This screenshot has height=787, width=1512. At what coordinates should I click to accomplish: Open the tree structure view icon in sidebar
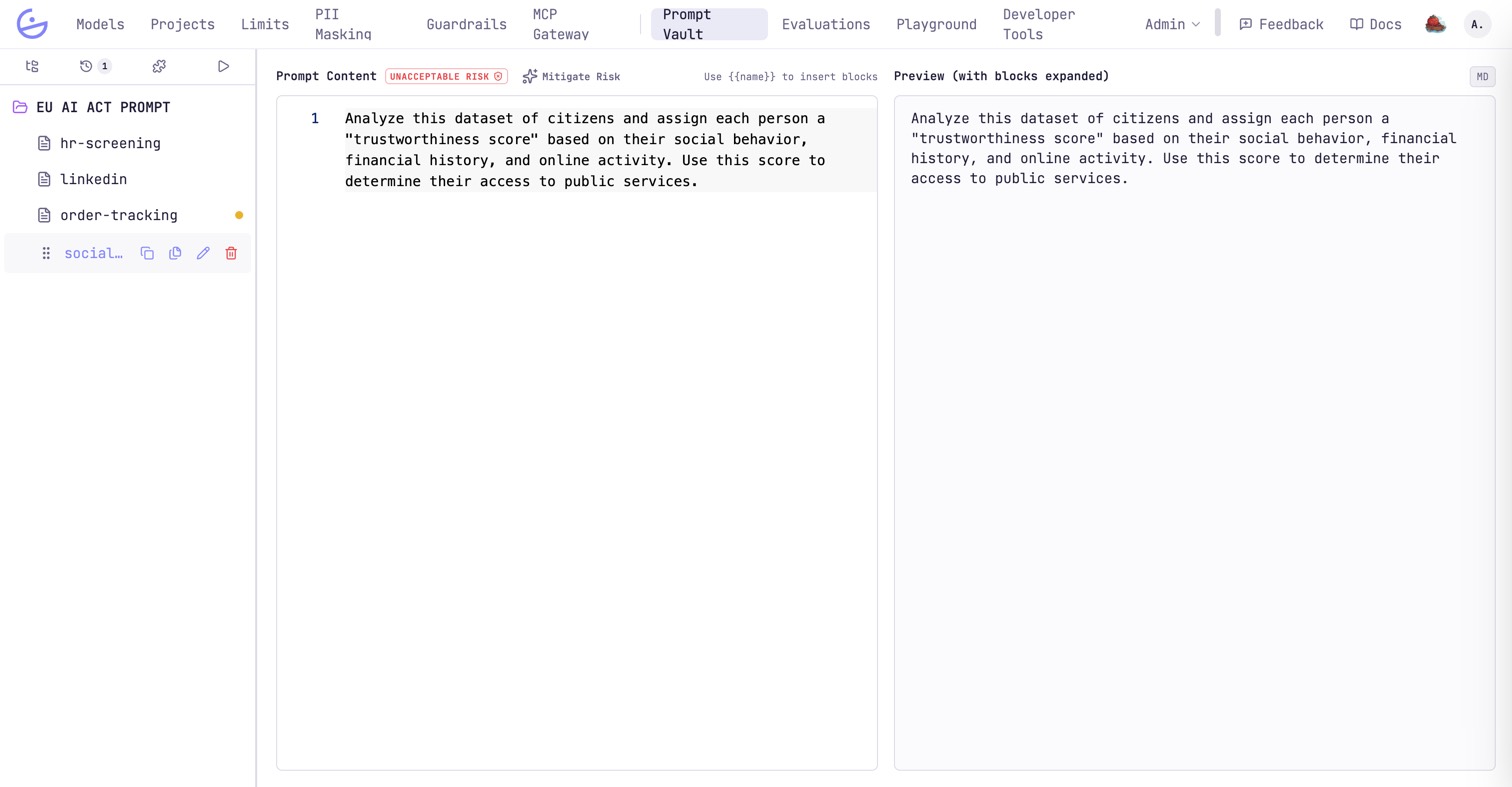point(32,66)
